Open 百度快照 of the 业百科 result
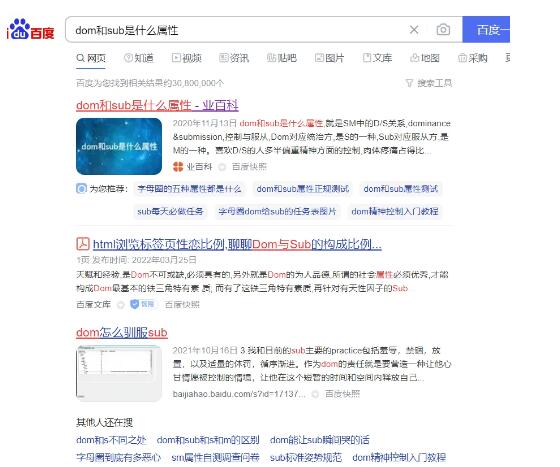 (x=249, y=167)
